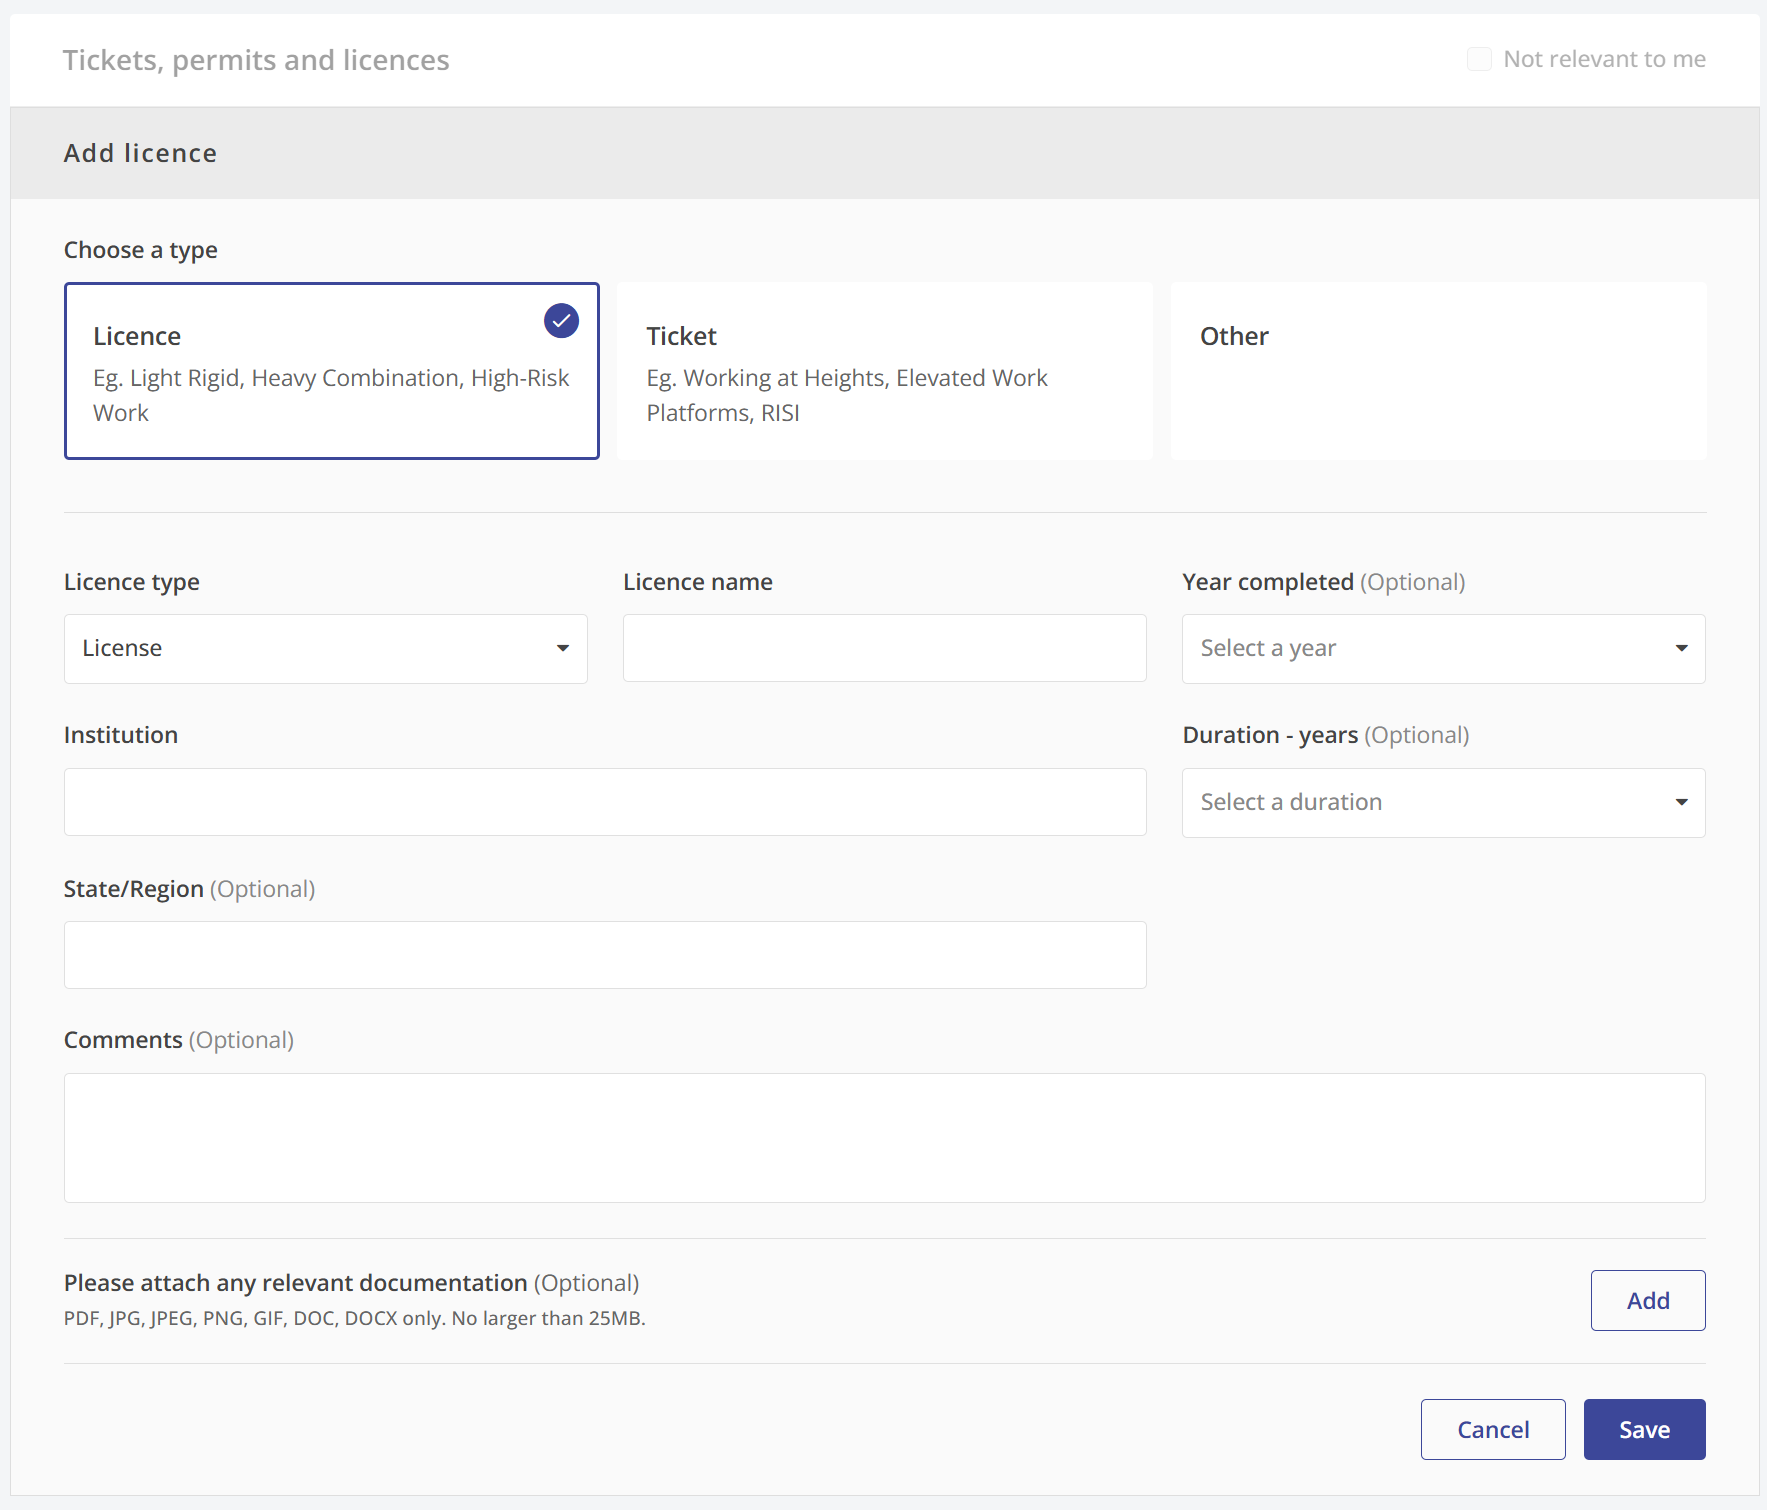The height and width of the screenshot is (1510, 1767).
Task: Click the Select a year caret arrow
Action: click(x=1681, y=649)
